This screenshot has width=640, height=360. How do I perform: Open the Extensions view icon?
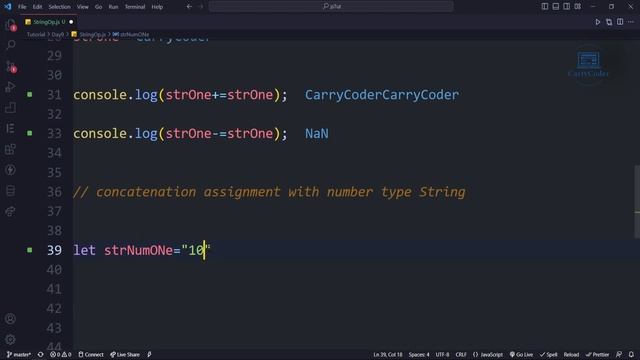11,149
